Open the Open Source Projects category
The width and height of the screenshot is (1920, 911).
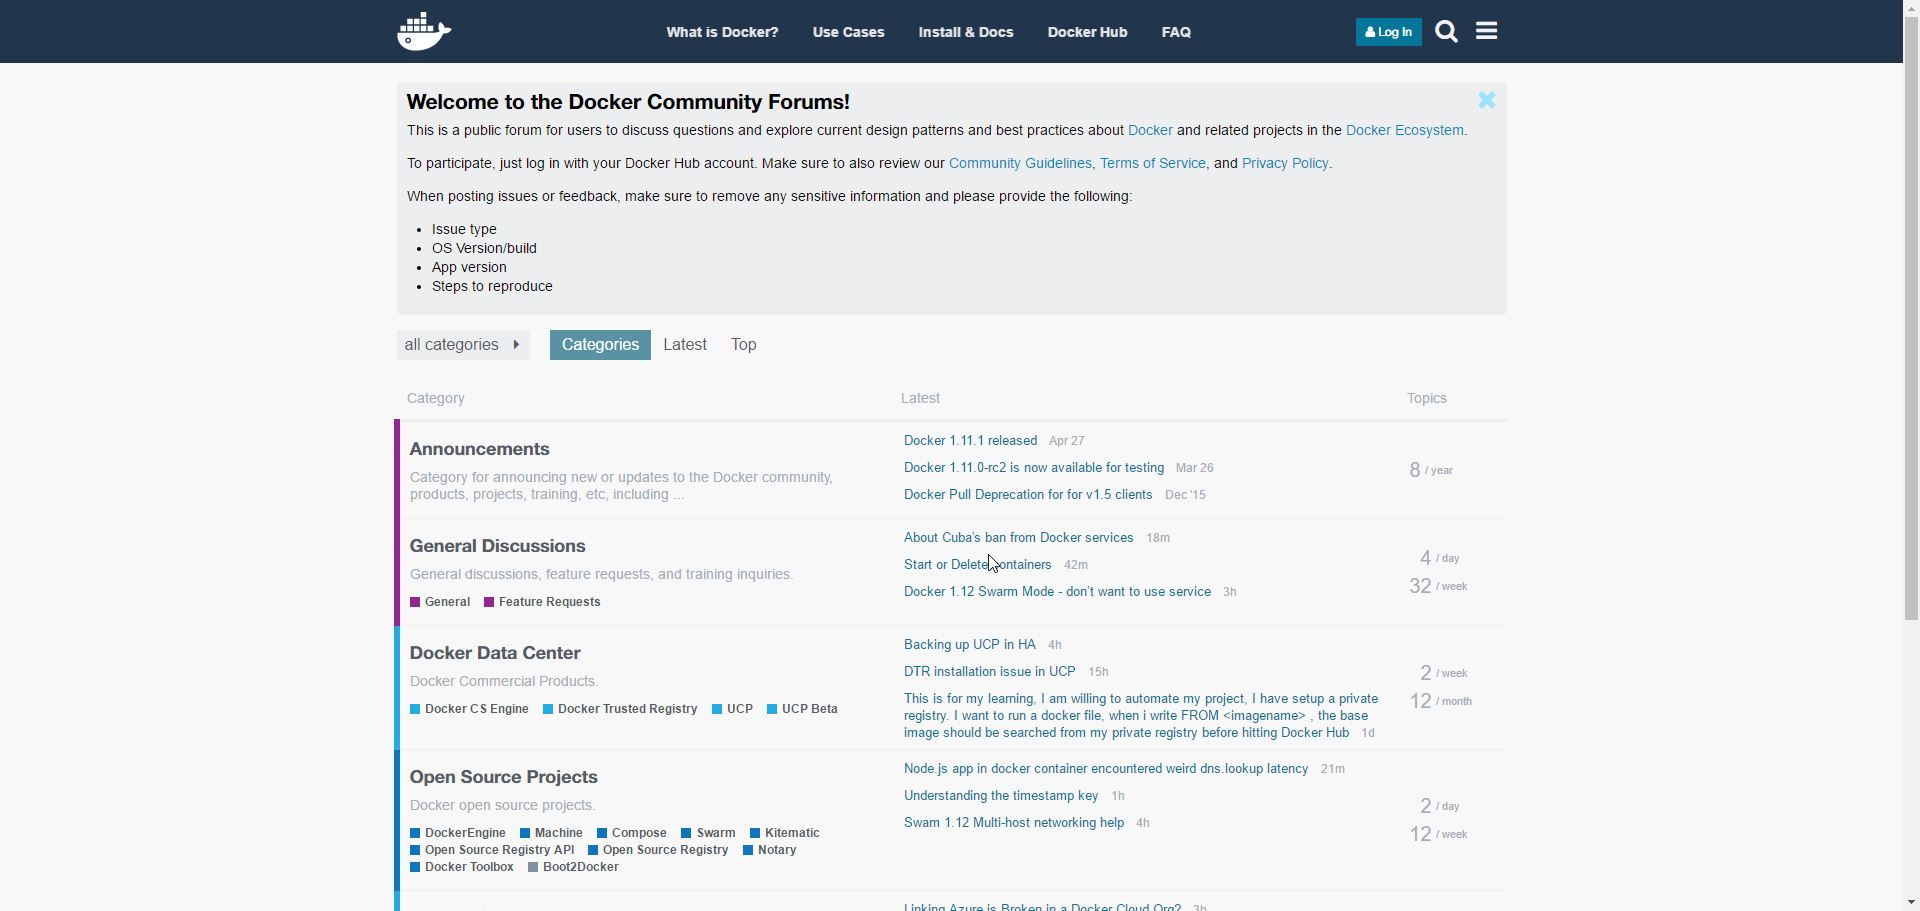(503, 778)
